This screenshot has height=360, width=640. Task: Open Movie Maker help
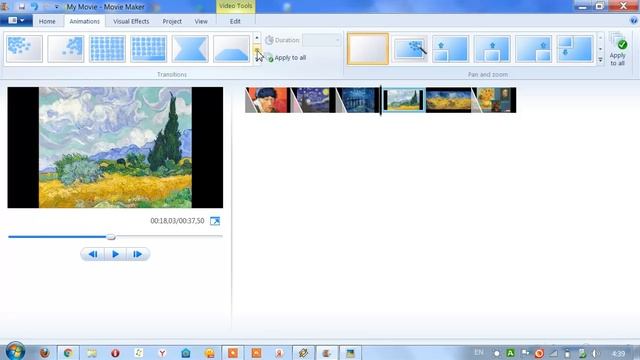(634, 20)
